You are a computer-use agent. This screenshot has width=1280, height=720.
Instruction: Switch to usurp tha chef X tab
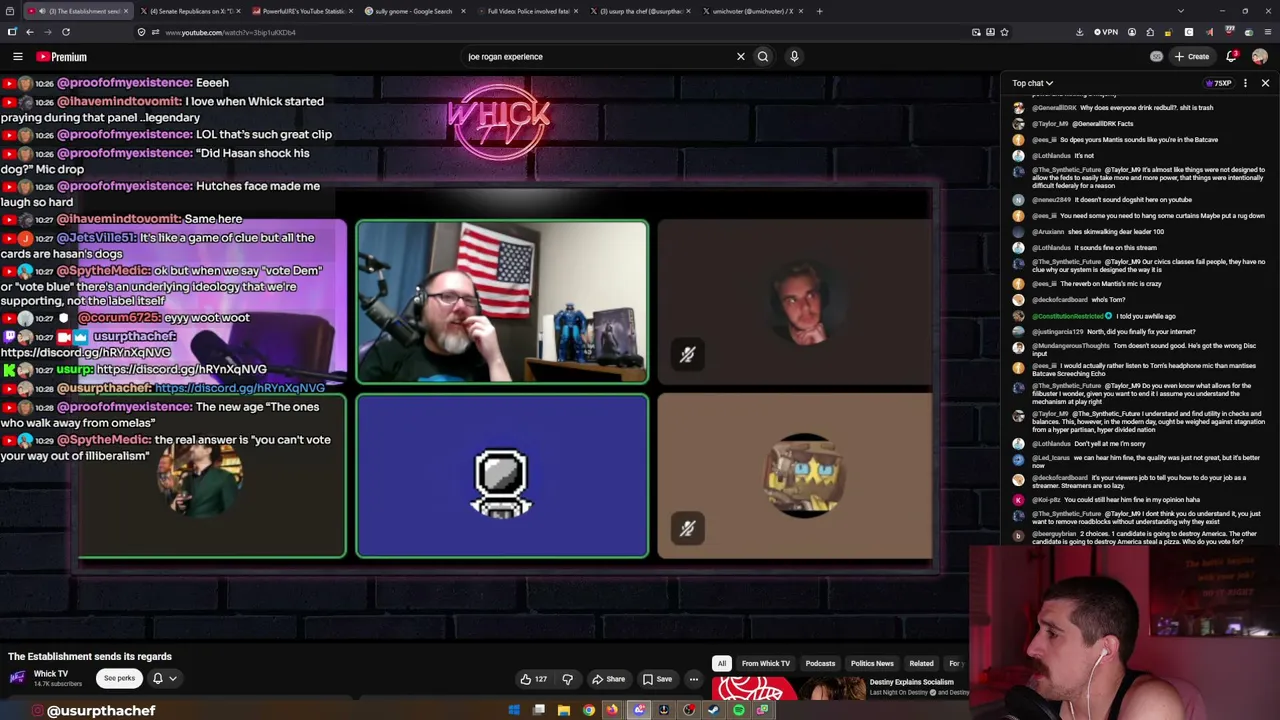point(640,11)
